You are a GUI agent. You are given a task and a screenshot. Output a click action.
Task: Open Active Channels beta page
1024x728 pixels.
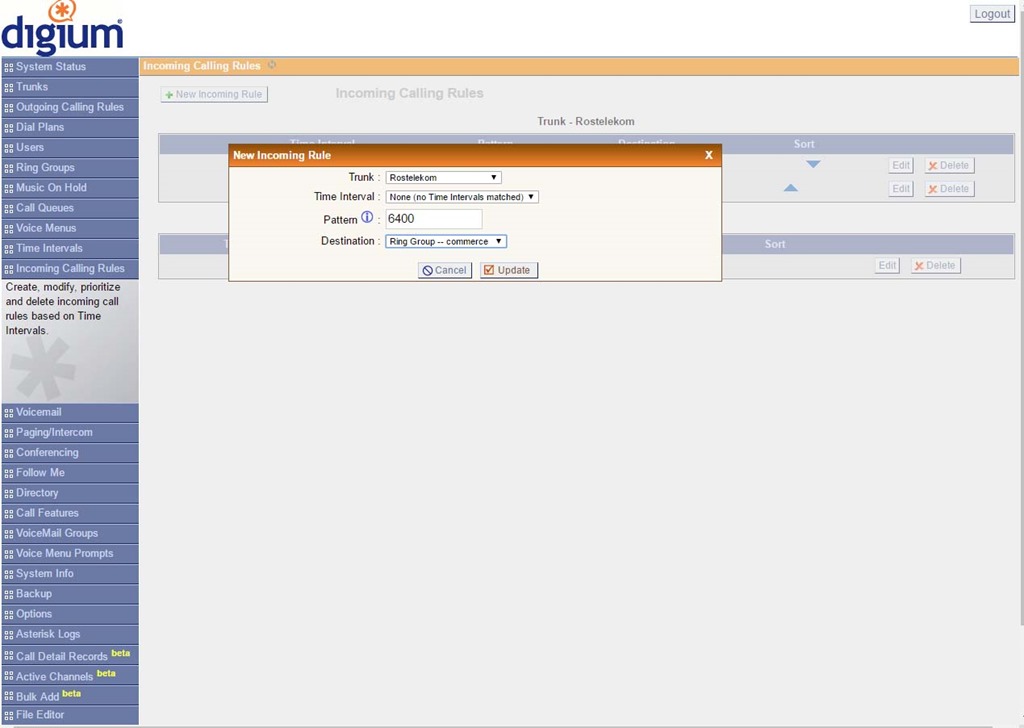coord(70,676)
